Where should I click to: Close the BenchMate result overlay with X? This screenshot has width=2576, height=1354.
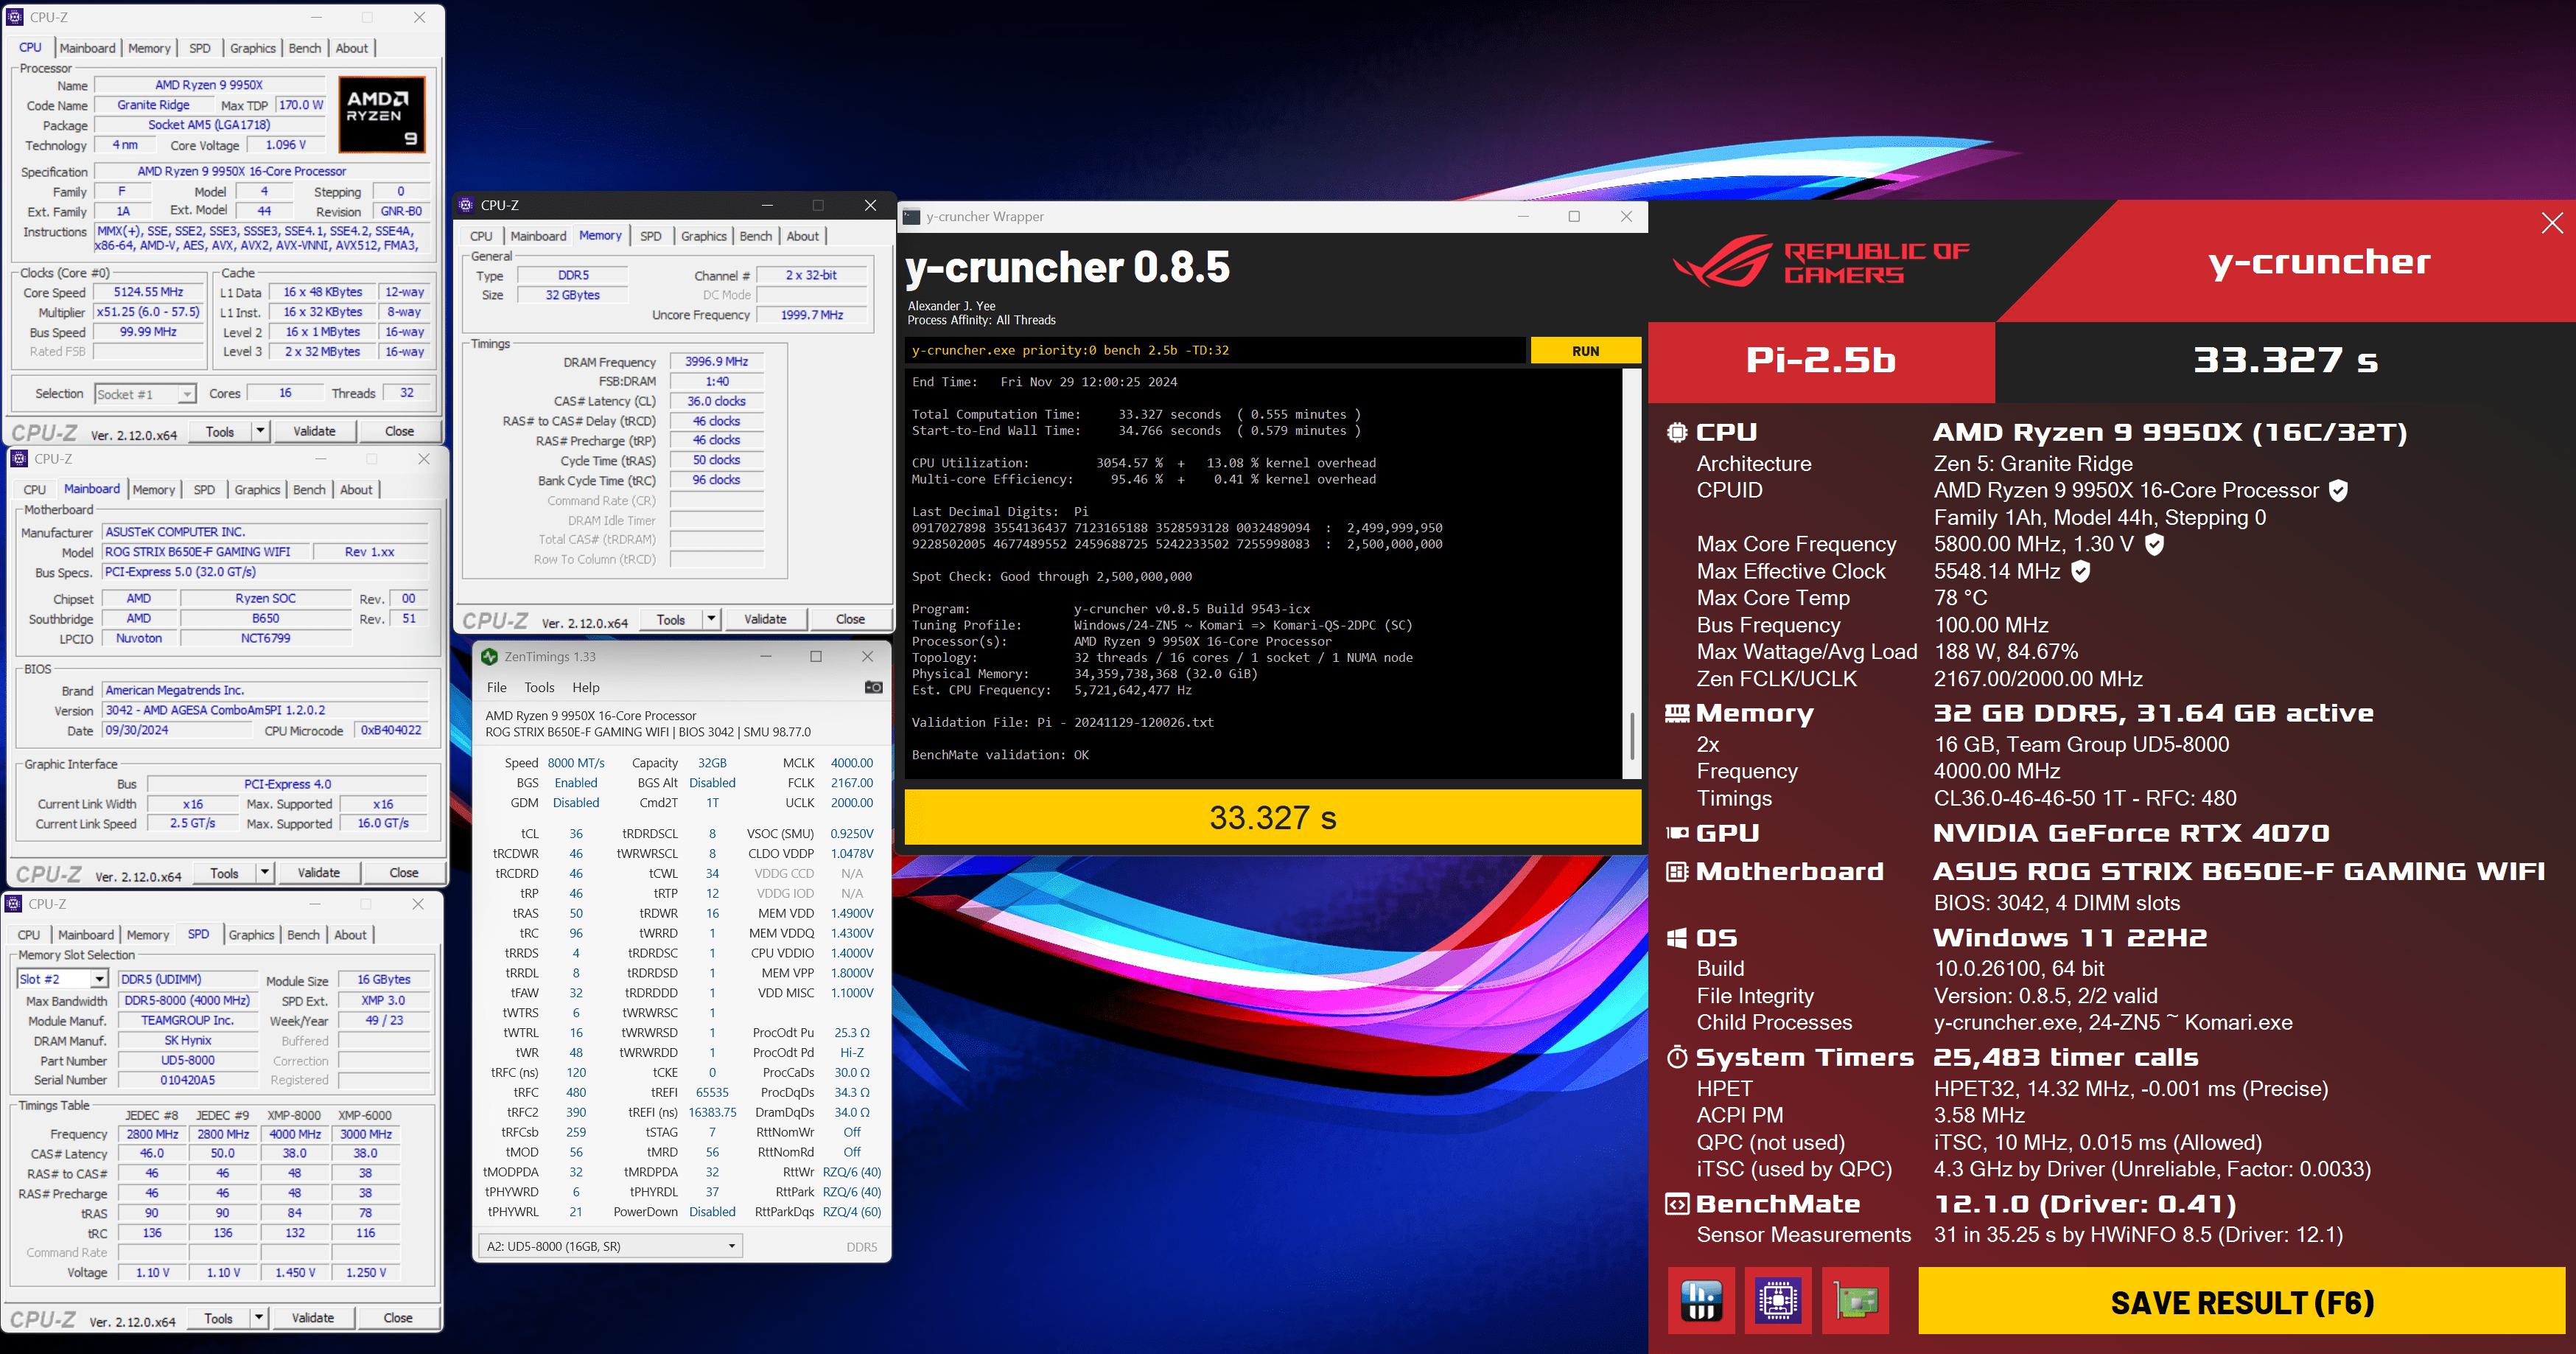(2551, 223)
